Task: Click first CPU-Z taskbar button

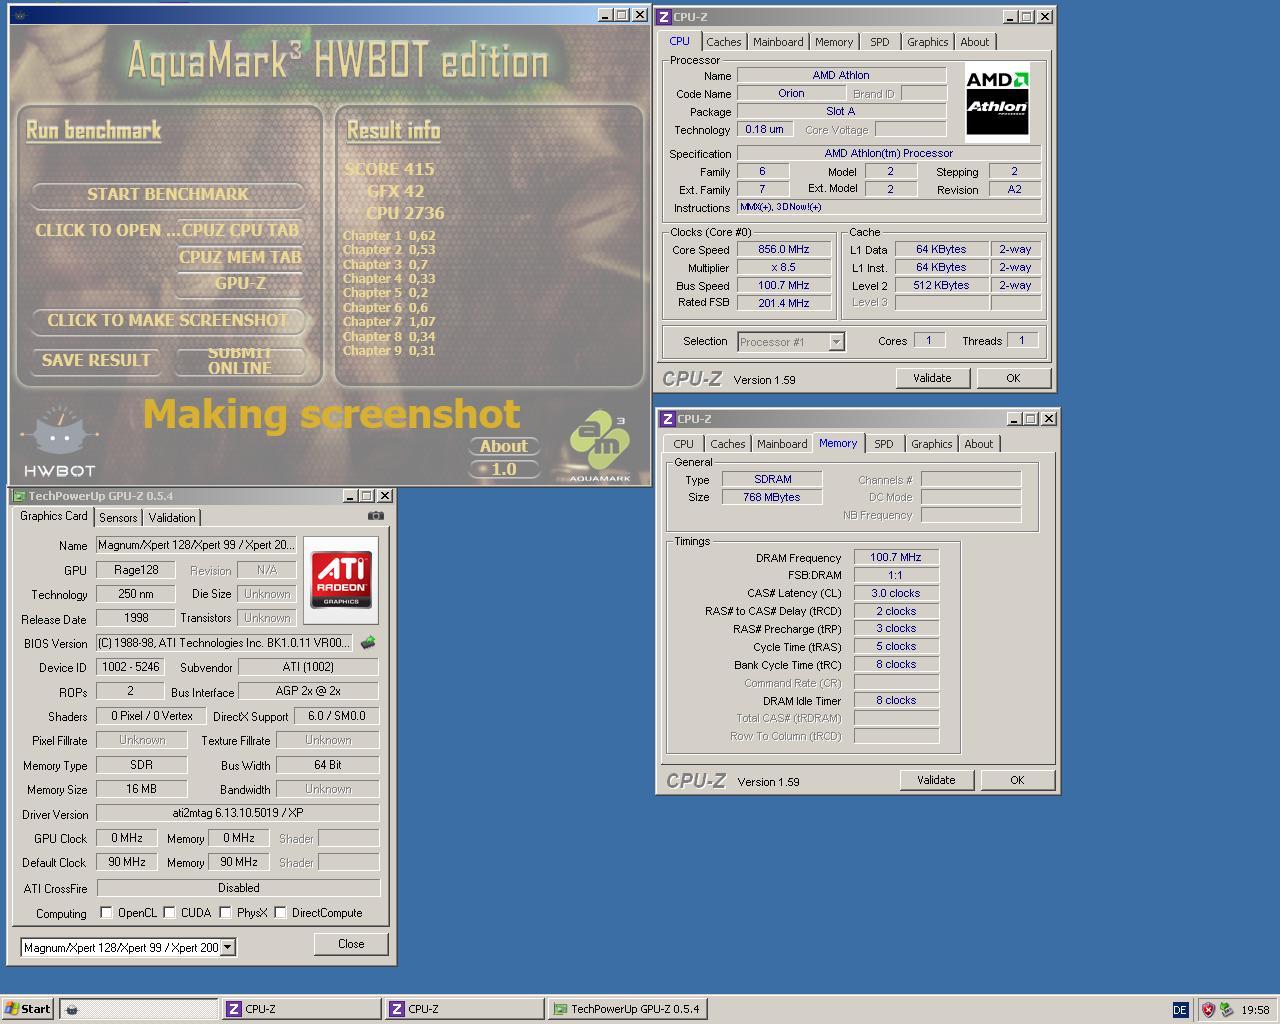Action: pos(300,1009)
